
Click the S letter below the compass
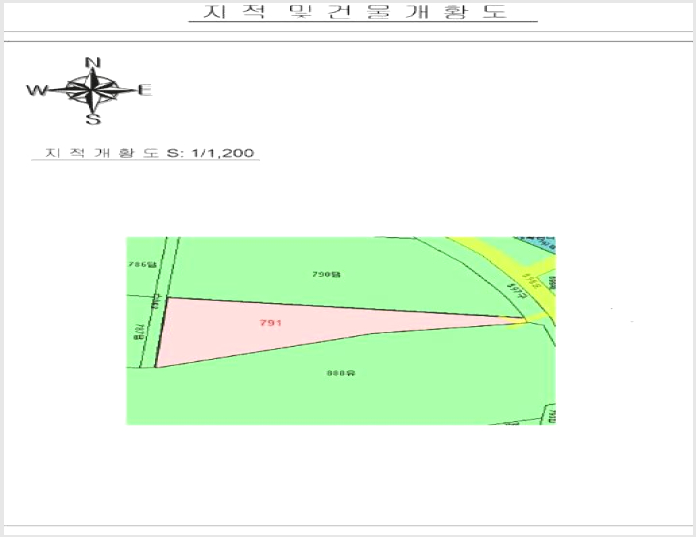93,119
